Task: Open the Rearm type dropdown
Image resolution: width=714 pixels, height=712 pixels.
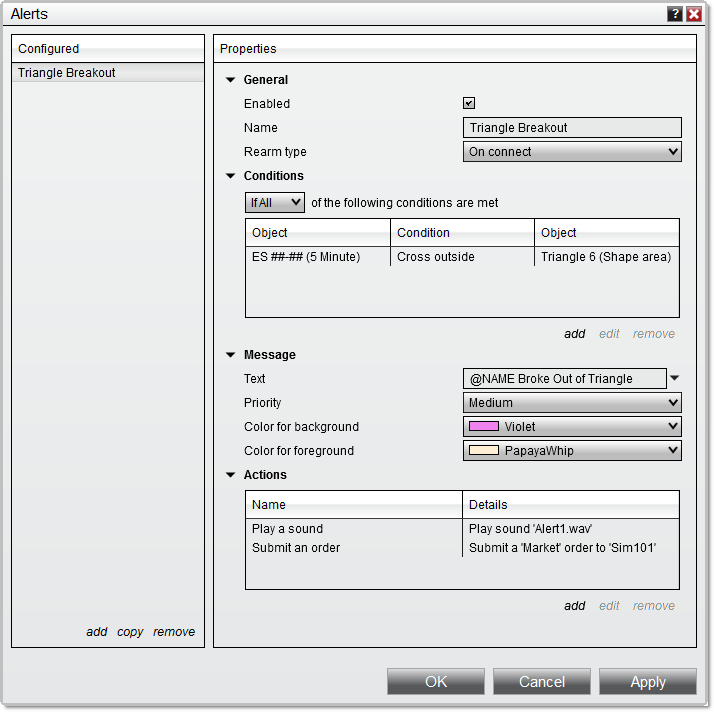Action: coord(573,152)
